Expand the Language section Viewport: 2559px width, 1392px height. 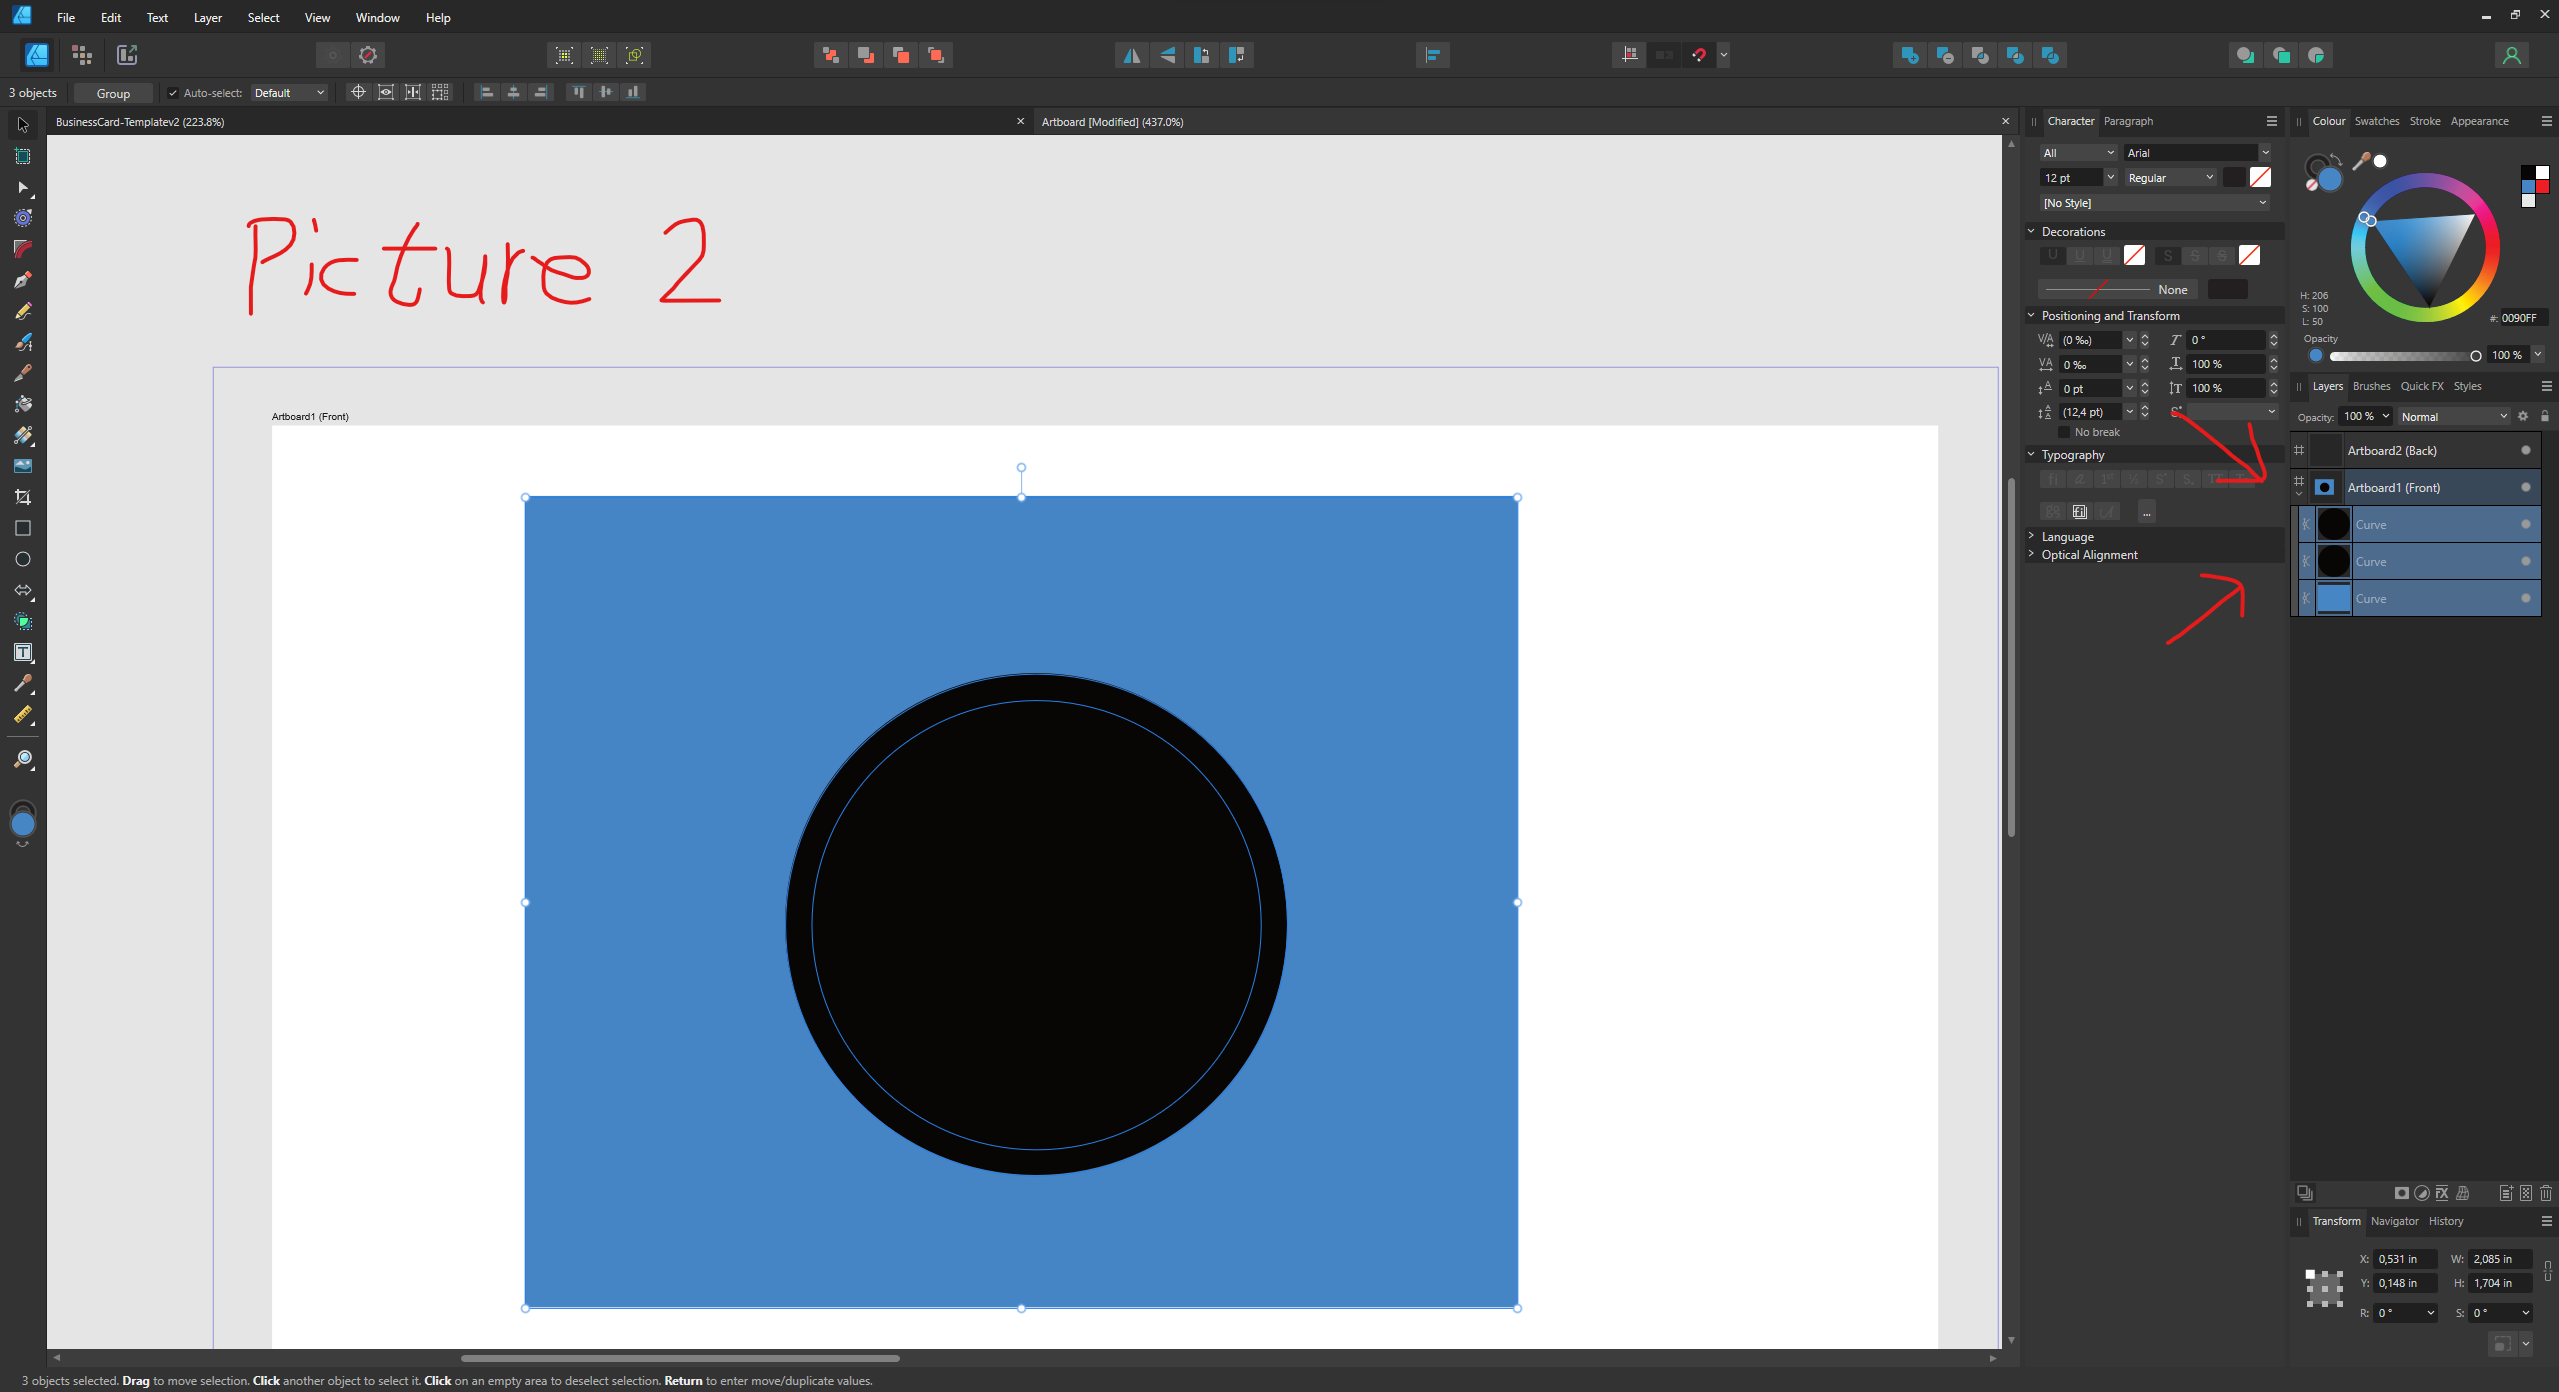coord(2067,537)
